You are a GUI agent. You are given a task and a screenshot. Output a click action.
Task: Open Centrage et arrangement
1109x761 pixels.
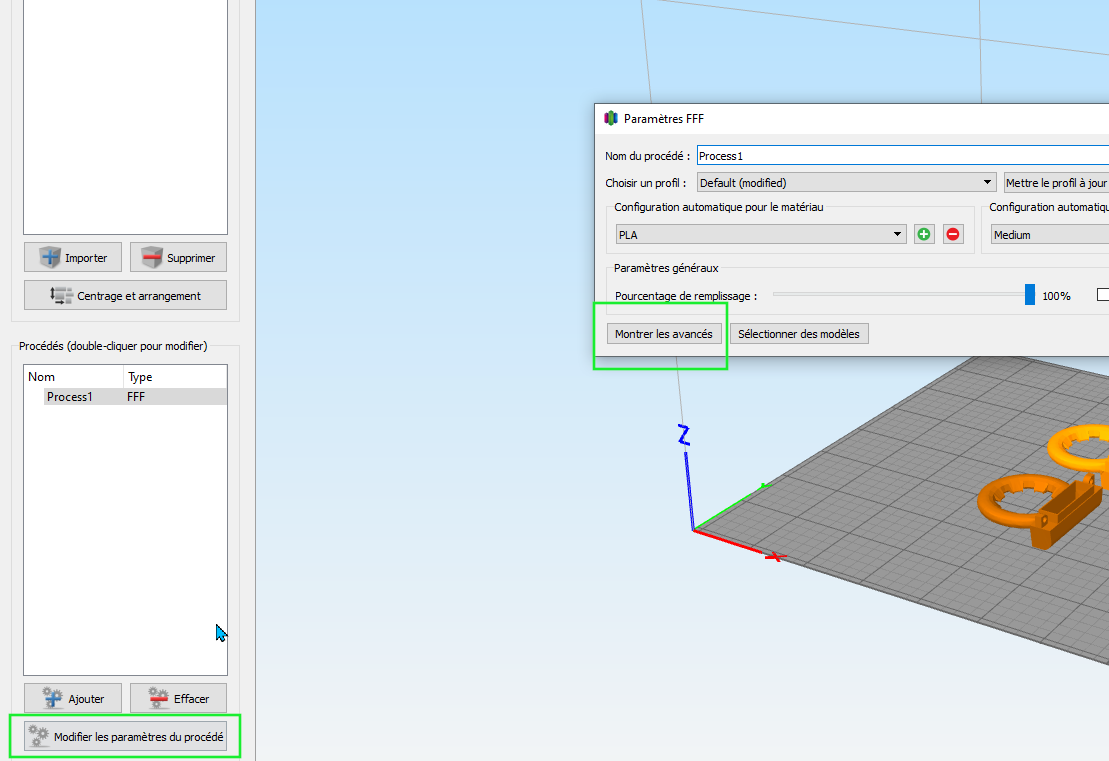point(125,296)
